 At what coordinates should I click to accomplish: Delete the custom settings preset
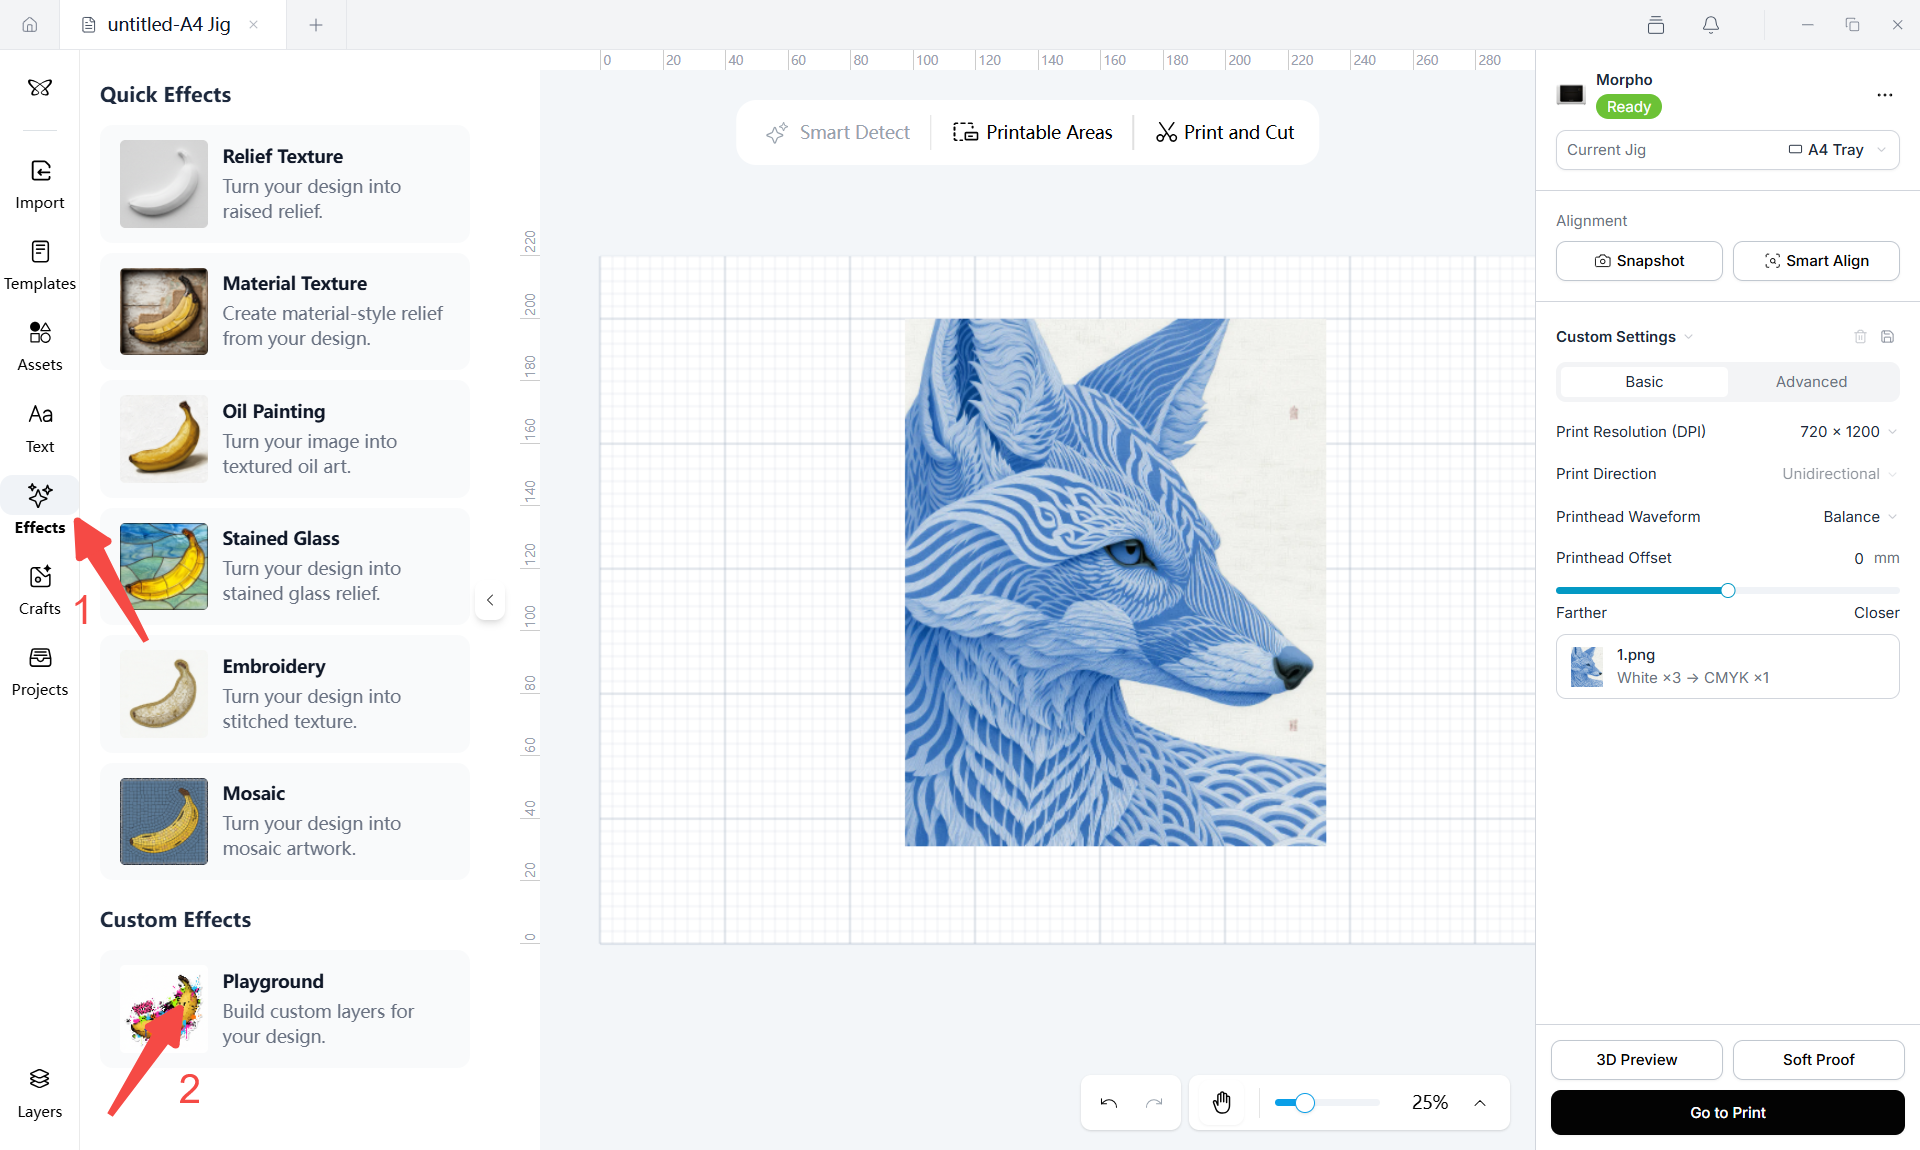[x=1860, y=337]
